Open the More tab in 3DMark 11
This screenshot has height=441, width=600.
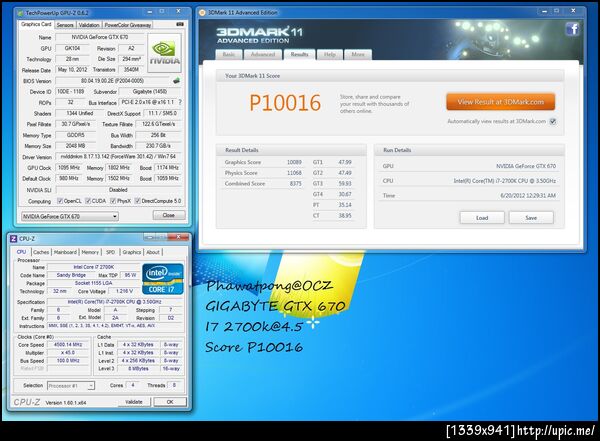(358, 54)
